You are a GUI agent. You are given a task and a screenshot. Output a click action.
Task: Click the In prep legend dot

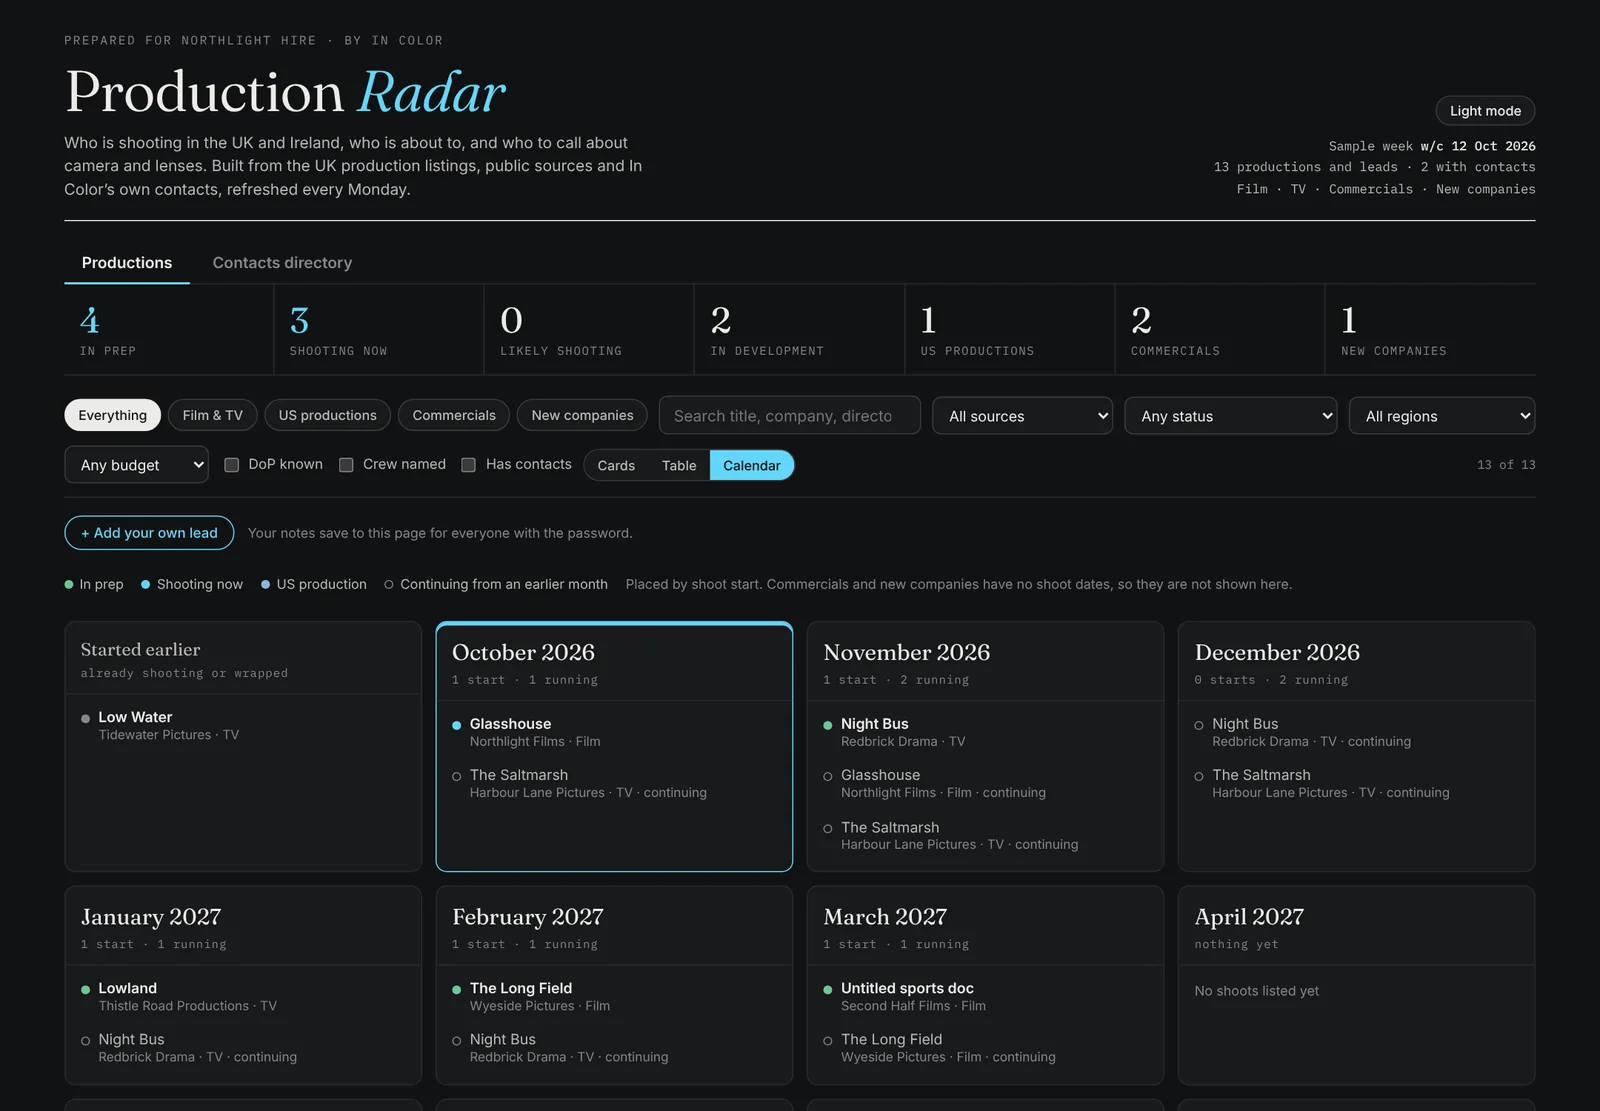coord(69,585)
